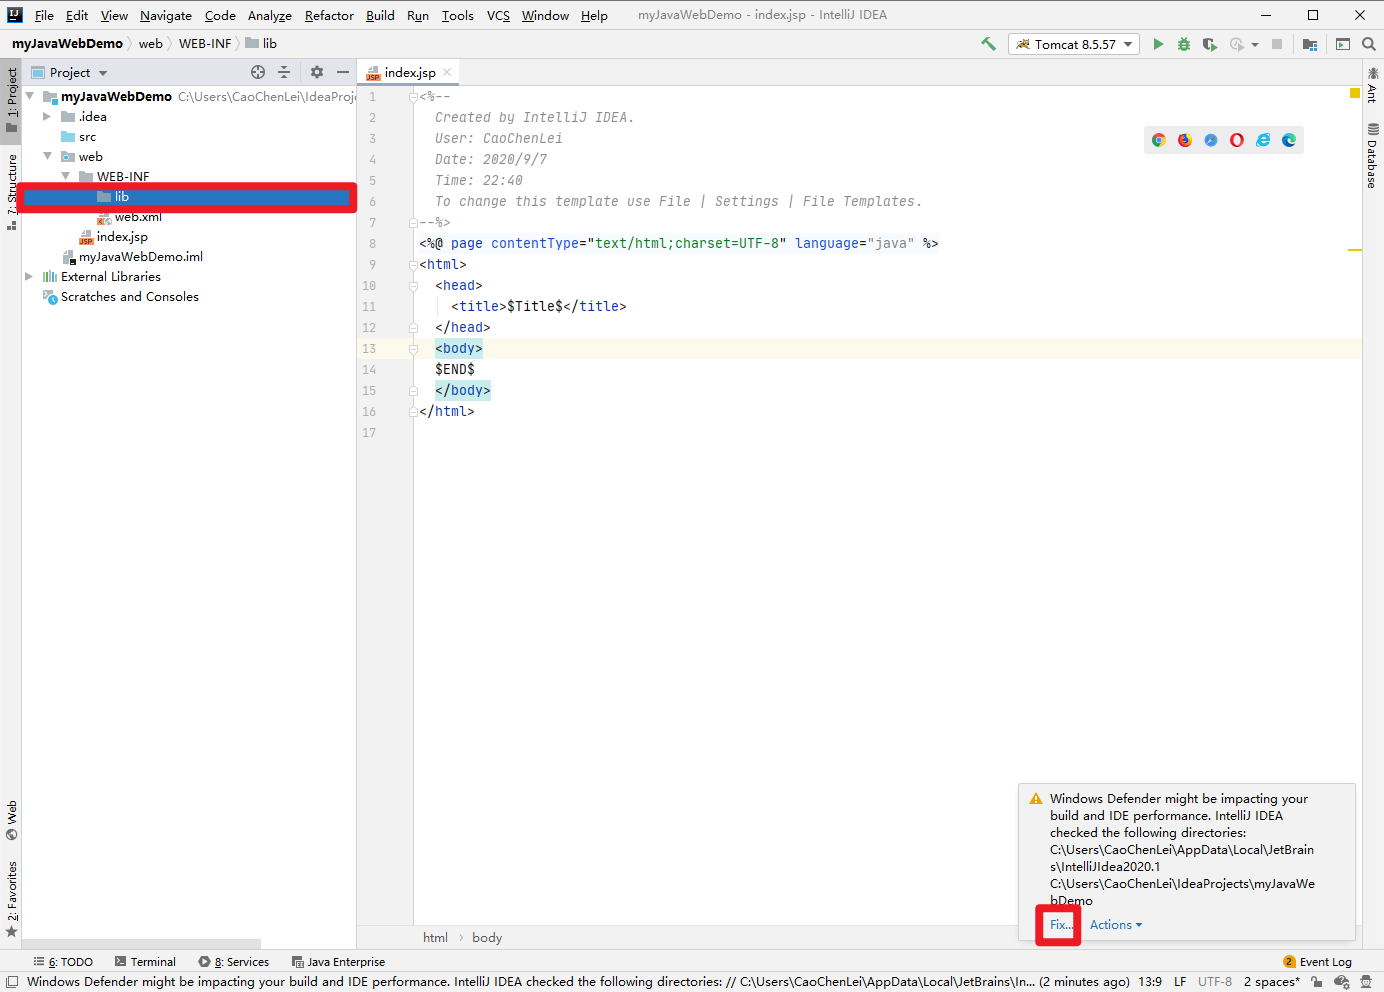Select Scratches and Consoles tree item

pyautogui.click(x=129, y=296)
